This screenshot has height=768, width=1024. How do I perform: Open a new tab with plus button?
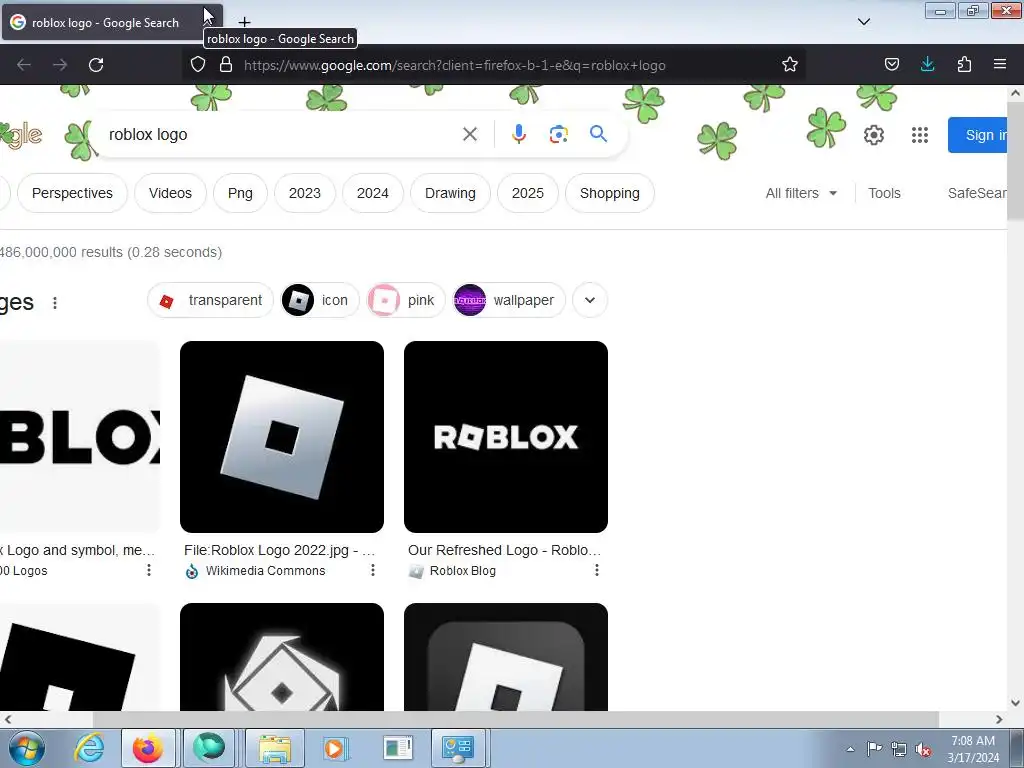(244, 22)
